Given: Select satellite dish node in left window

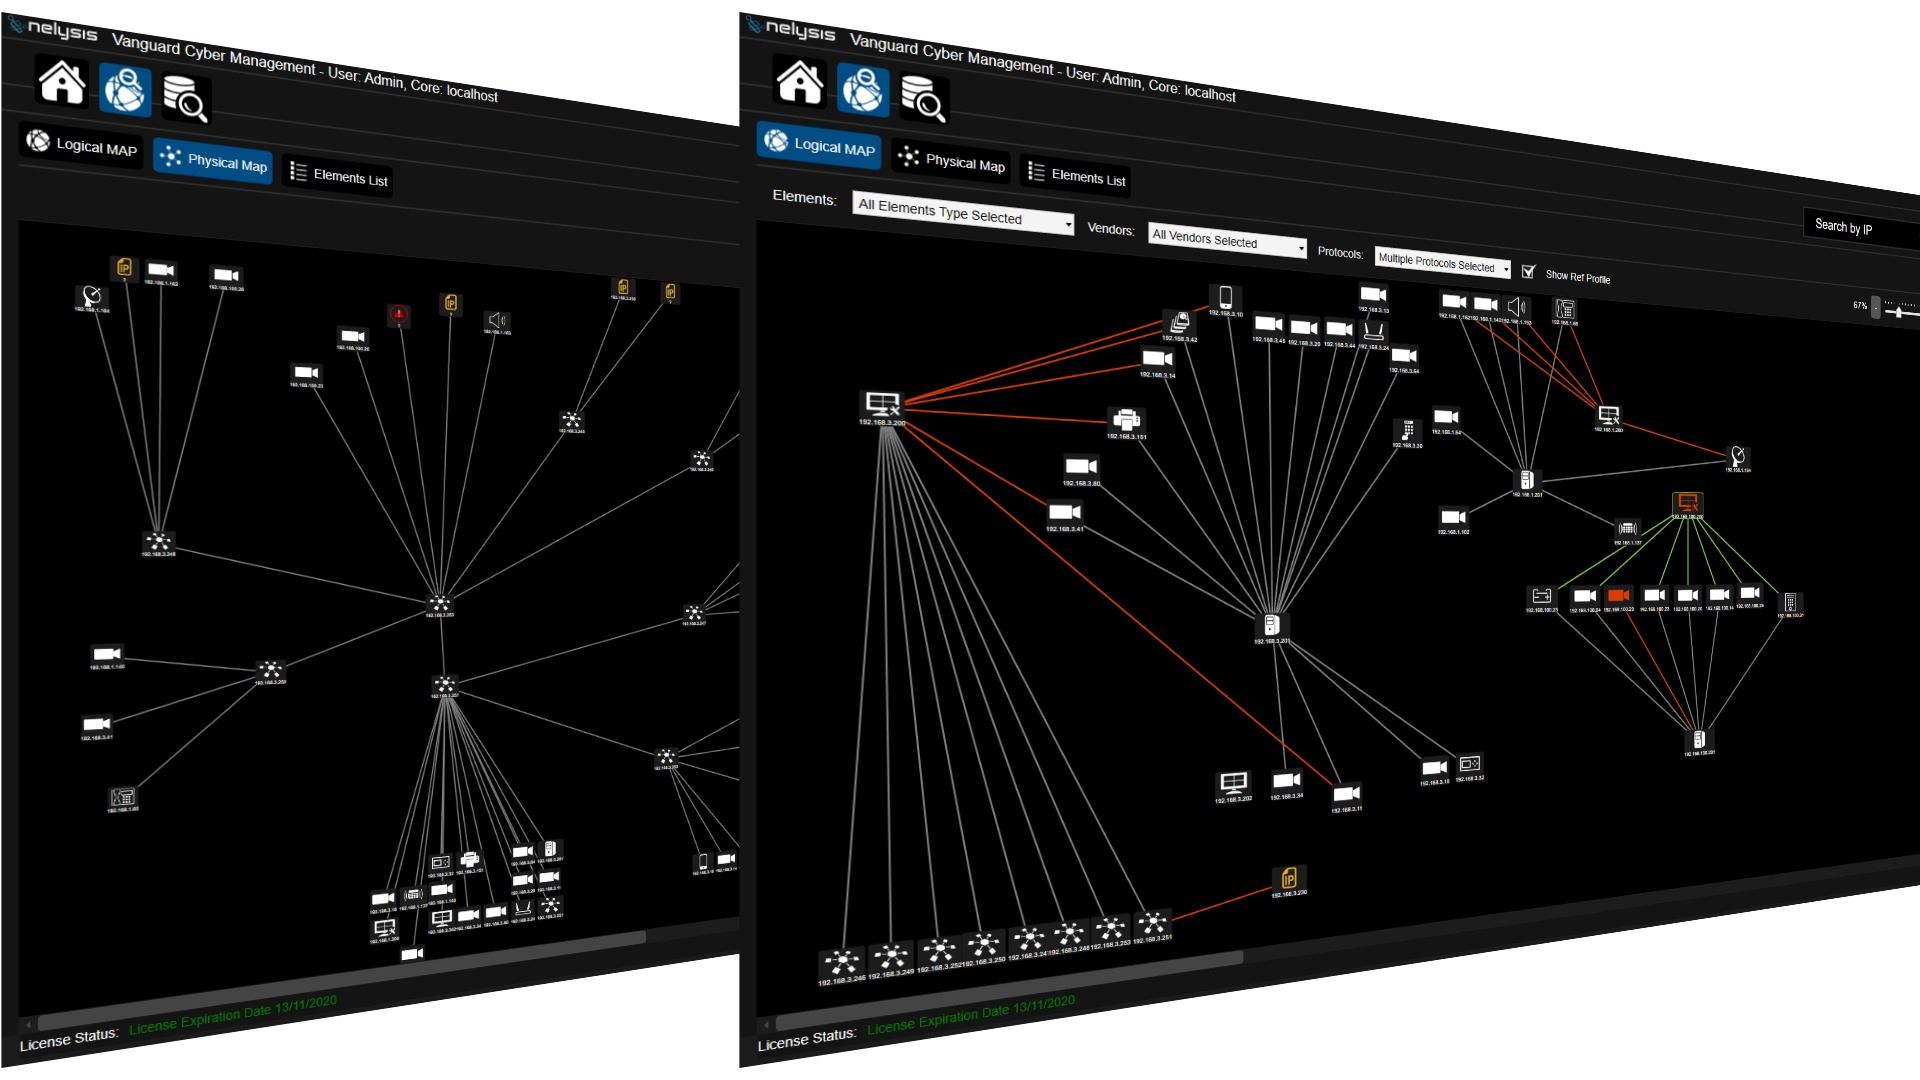Looking at the screenshot, I should [91, 298].
